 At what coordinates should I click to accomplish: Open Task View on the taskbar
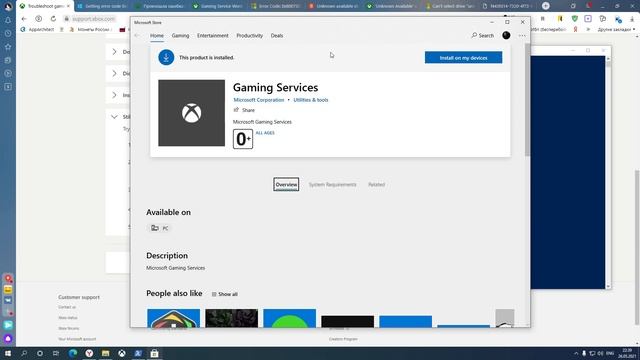coord(56,353)
